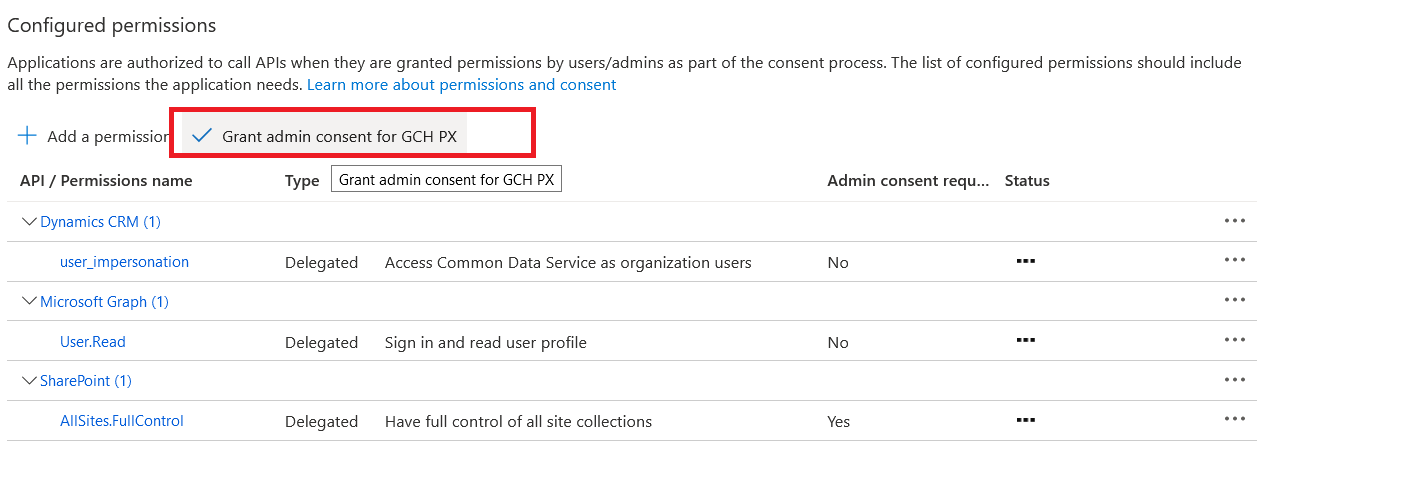Open ellipsis menu for user_impersonation row

point(1235,261)
